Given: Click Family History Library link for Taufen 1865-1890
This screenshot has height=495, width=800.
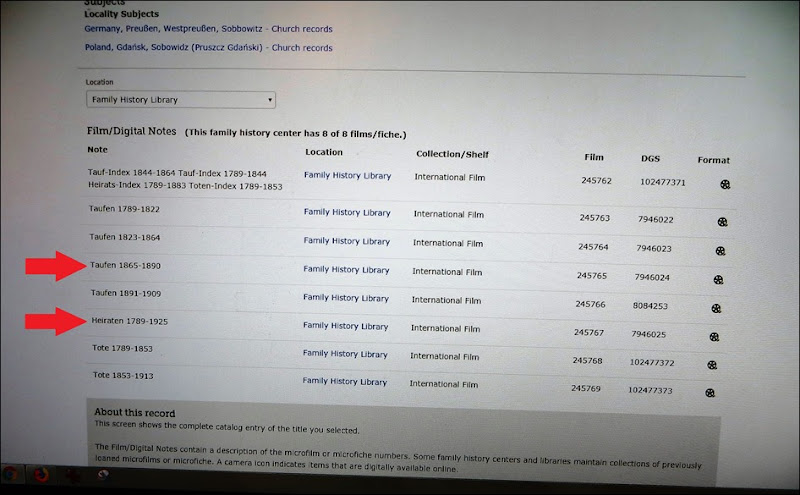Looking at the screenshot, I should pyautogui.click(x=346, y=269).
